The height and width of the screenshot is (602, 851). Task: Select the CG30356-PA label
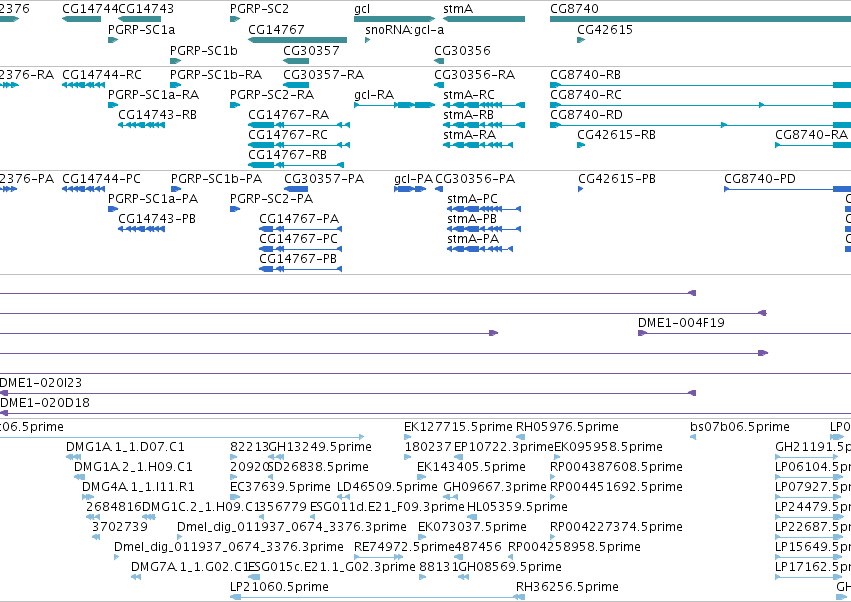(475, 179)
